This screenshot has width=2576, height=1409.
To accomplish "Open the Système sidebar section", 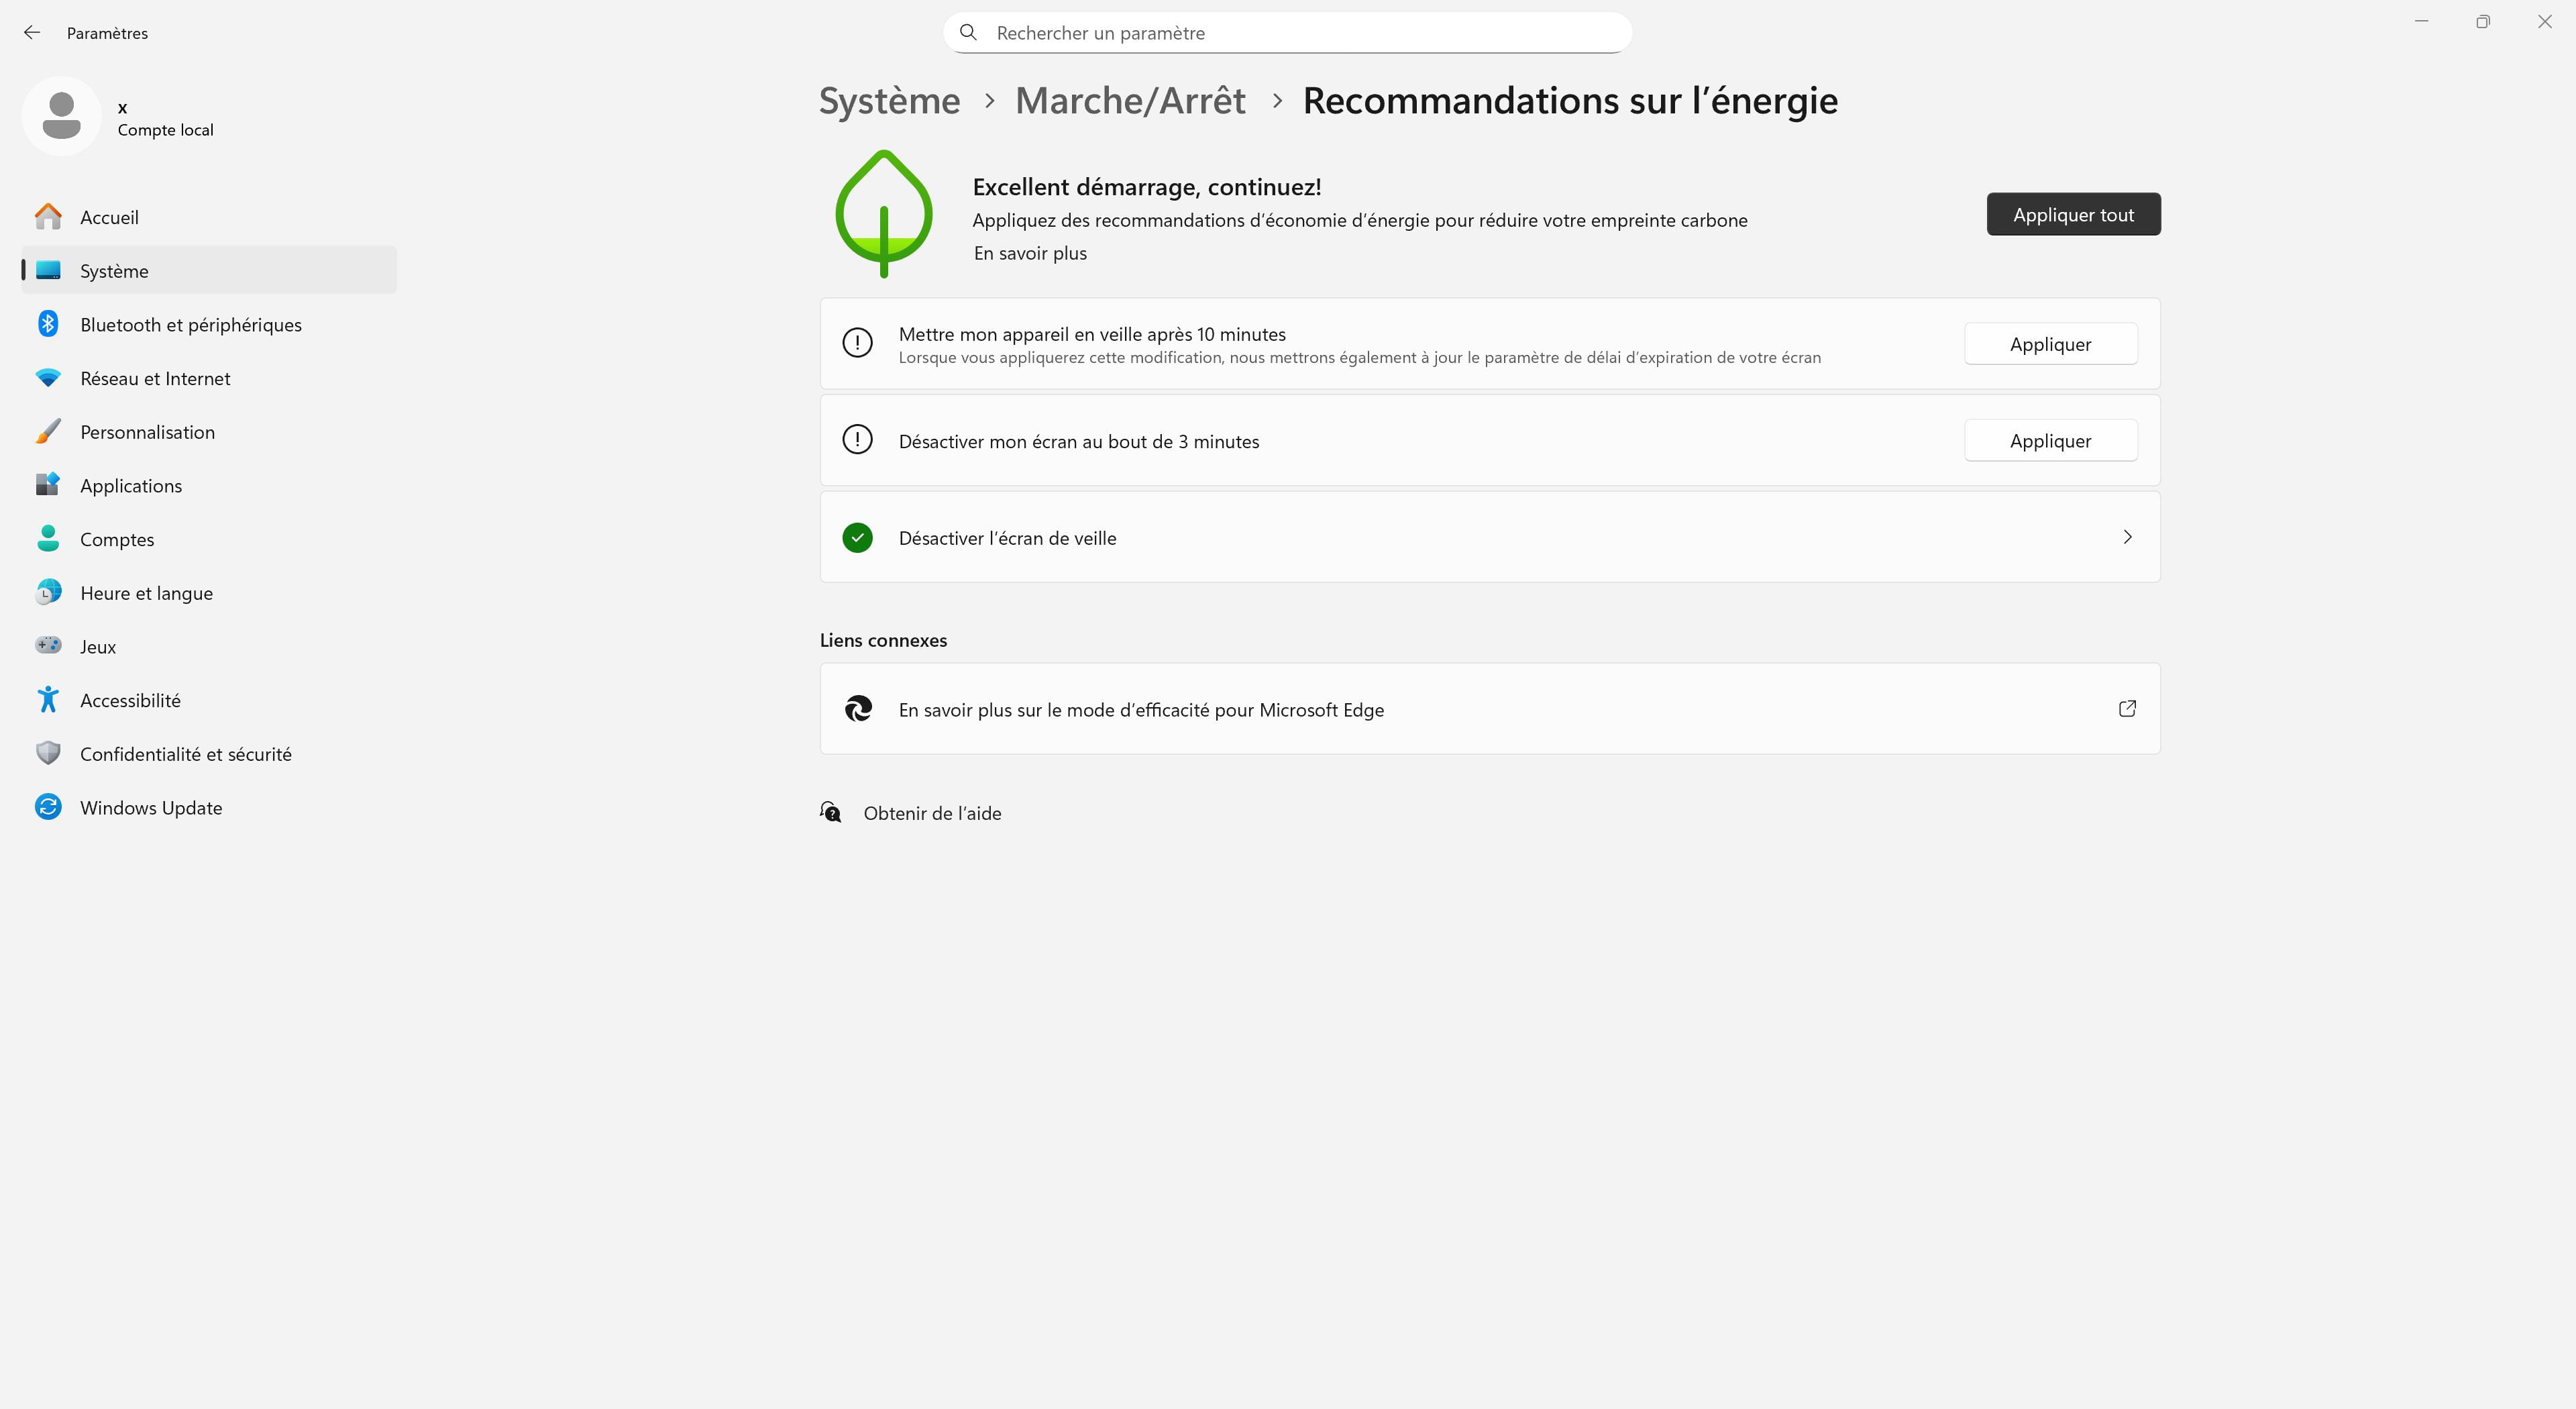I will [x=114, y=271].
